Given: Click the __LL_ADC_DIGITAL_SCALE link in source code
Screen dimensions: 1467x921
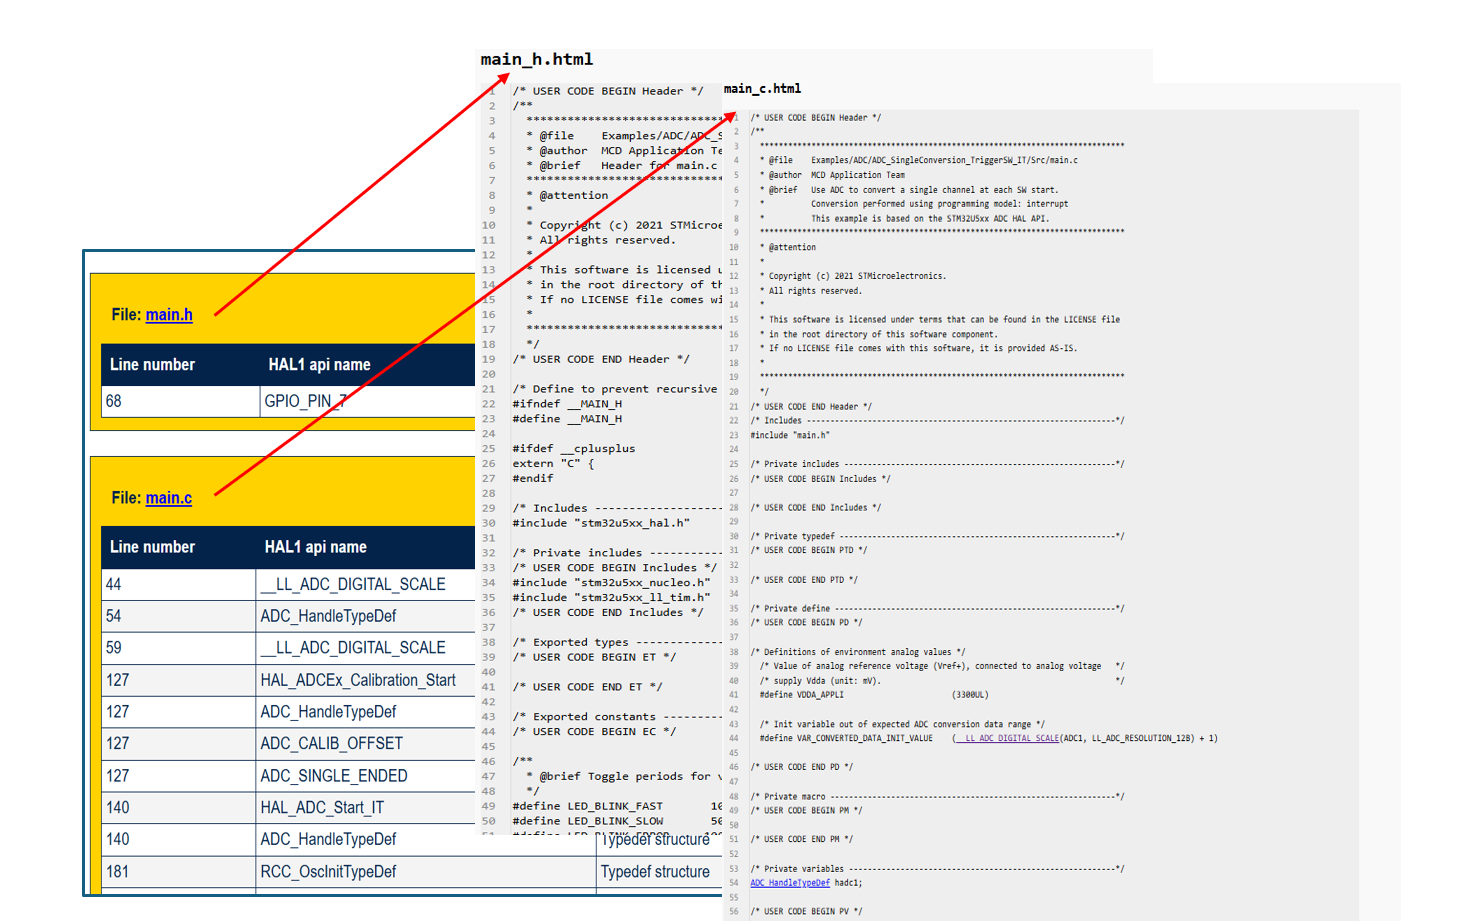Looking at the screenshot, I should (1006, 739).
